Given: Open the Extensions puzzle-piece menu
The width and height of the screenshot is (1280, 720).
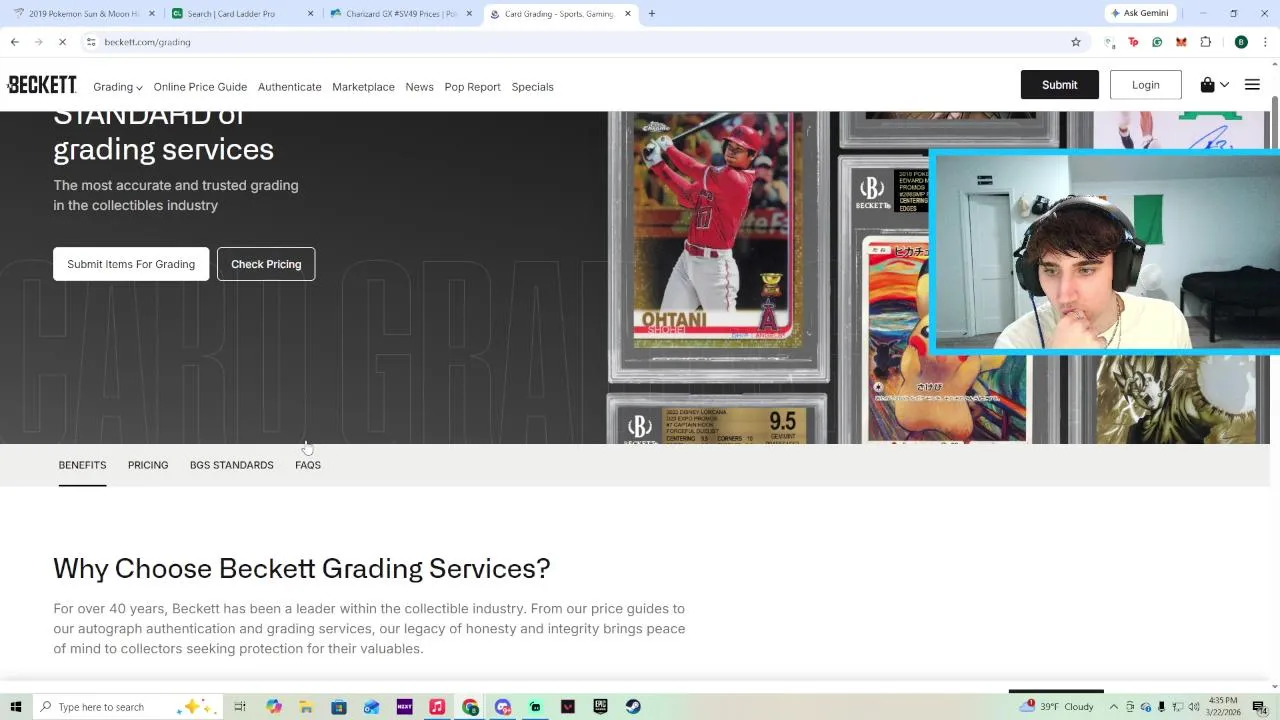Looking at the screenshot, I should pos(1205,42).
